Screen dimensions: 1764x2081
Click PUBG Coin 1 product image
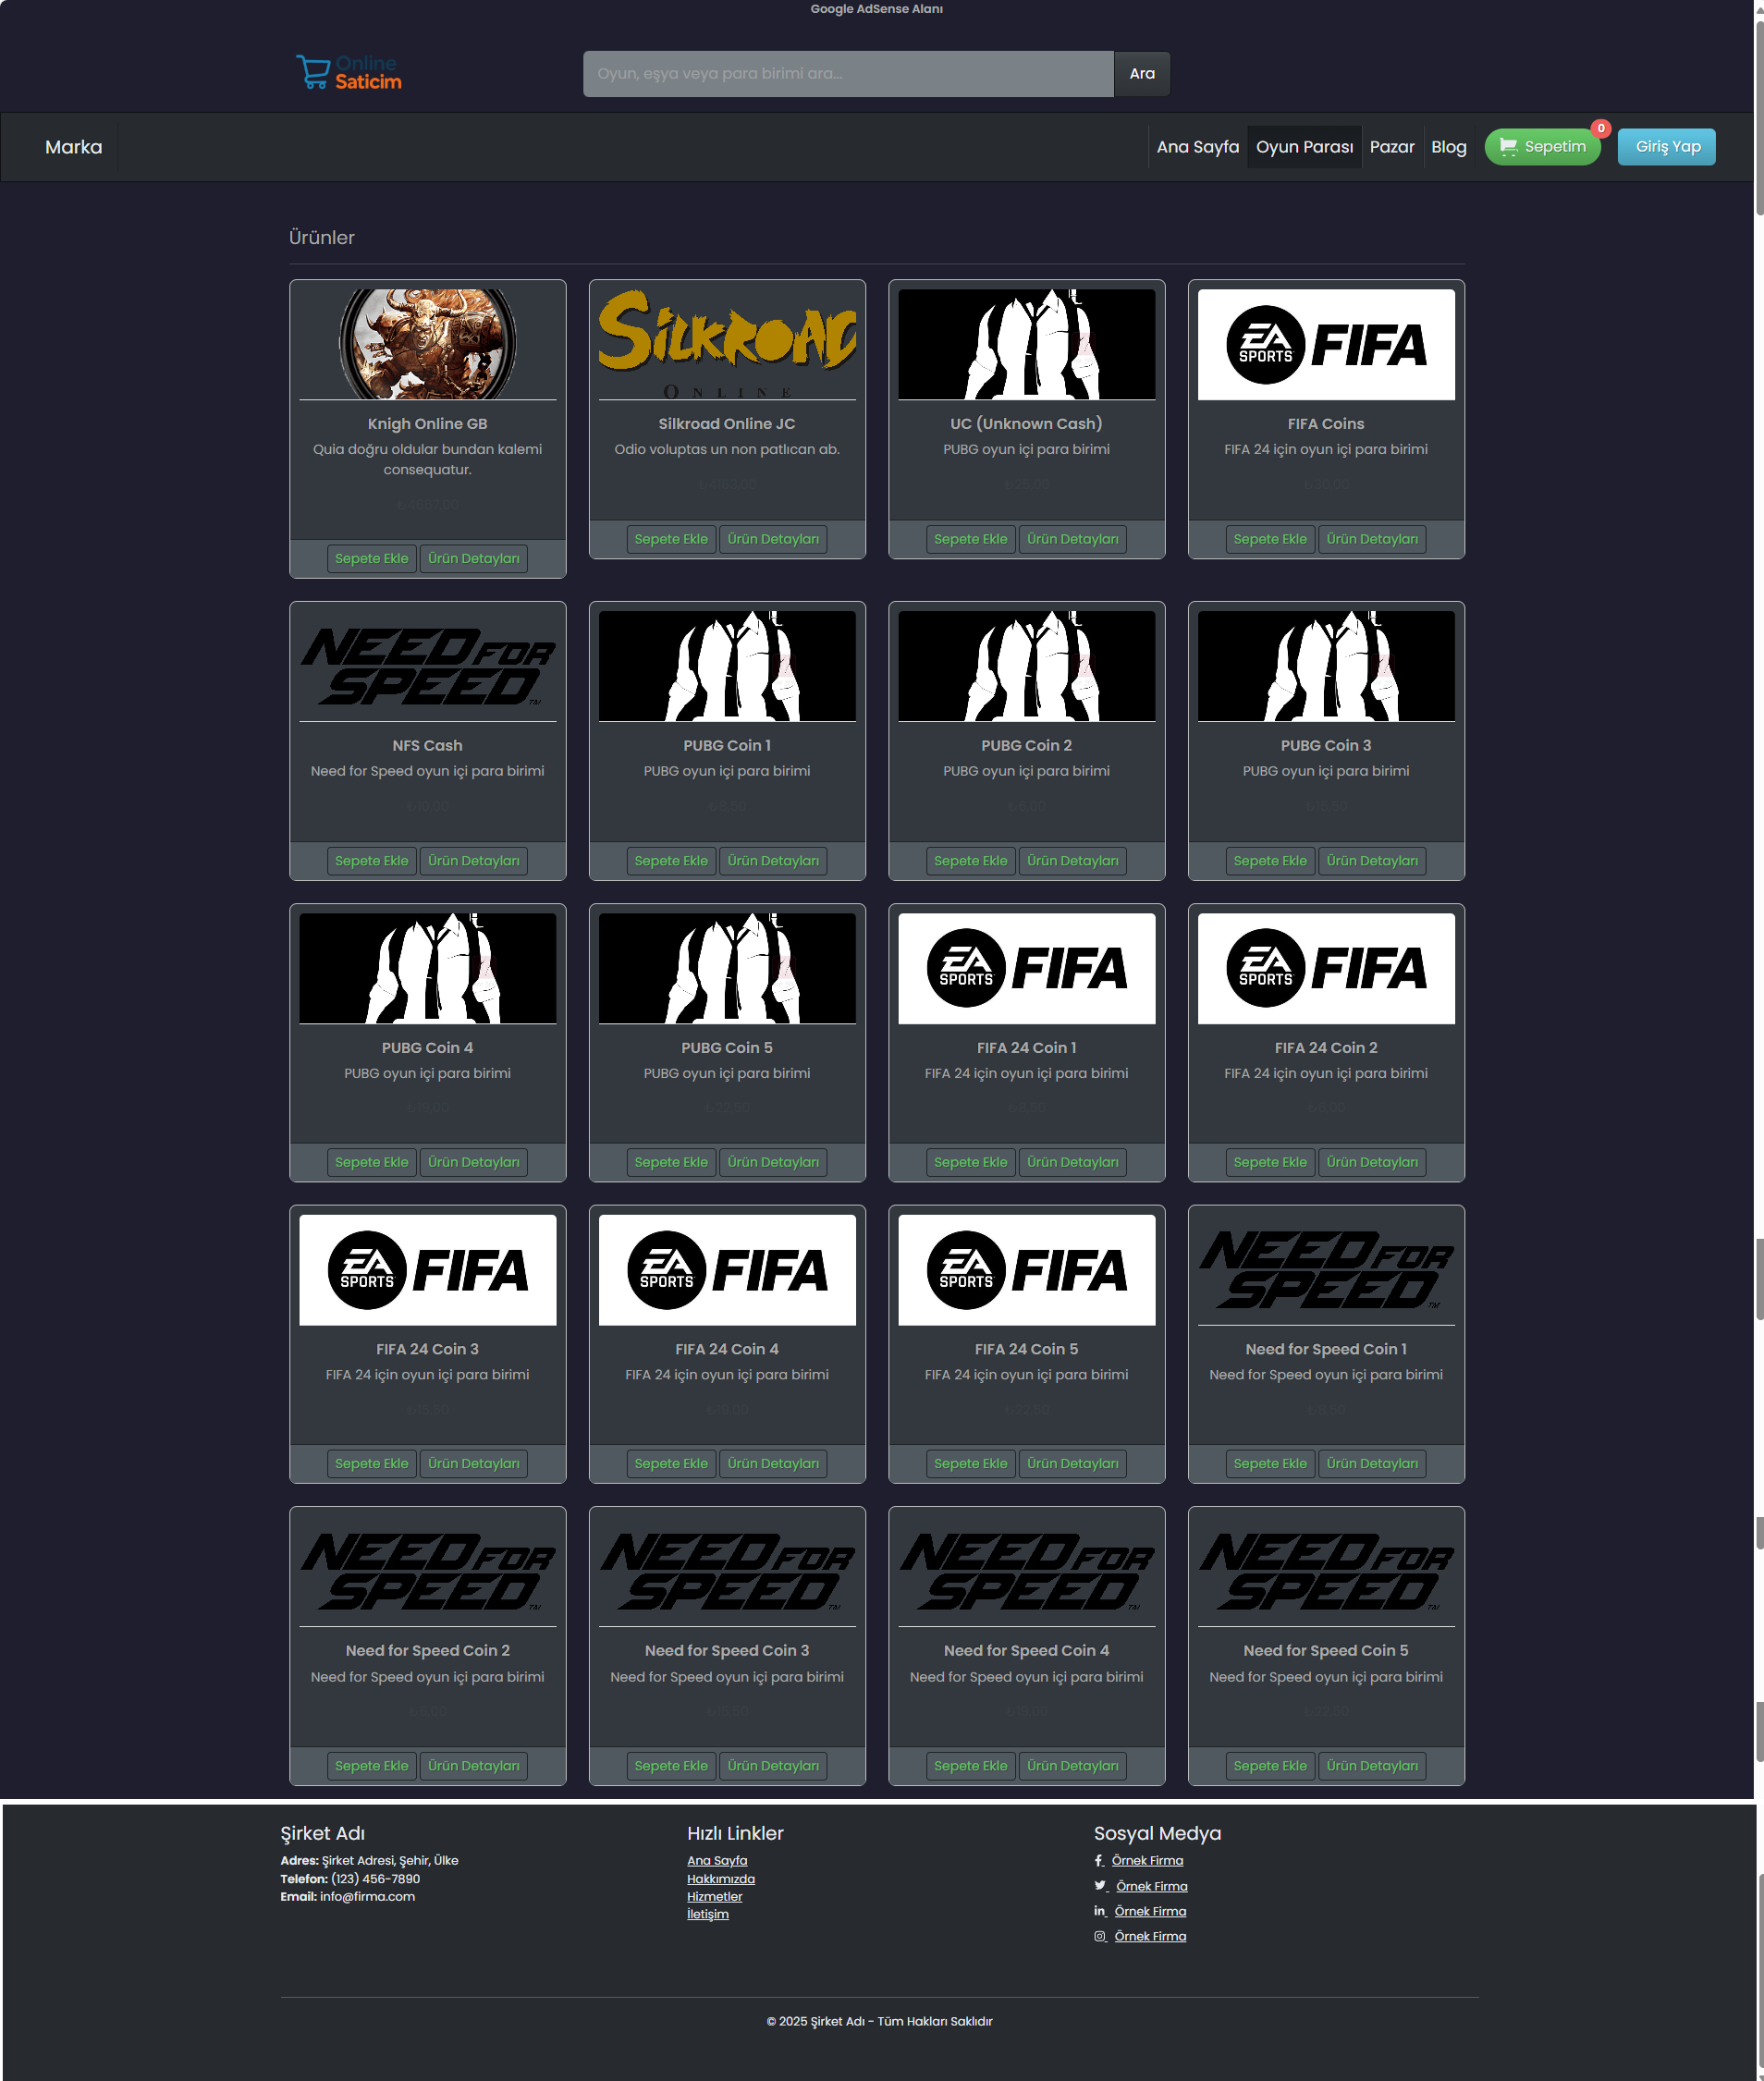pyautogui.click(x=727, y=666)
